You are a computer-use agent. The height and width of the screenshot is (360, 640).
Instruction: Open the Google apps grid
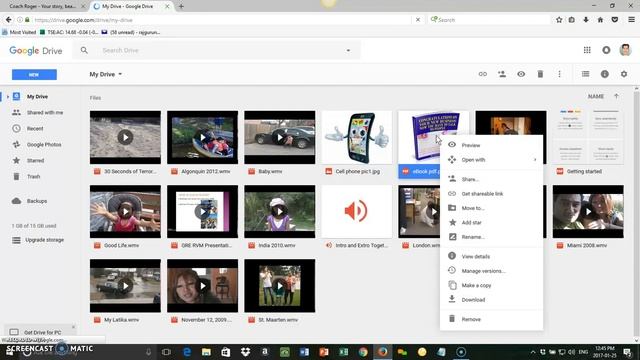587,50
